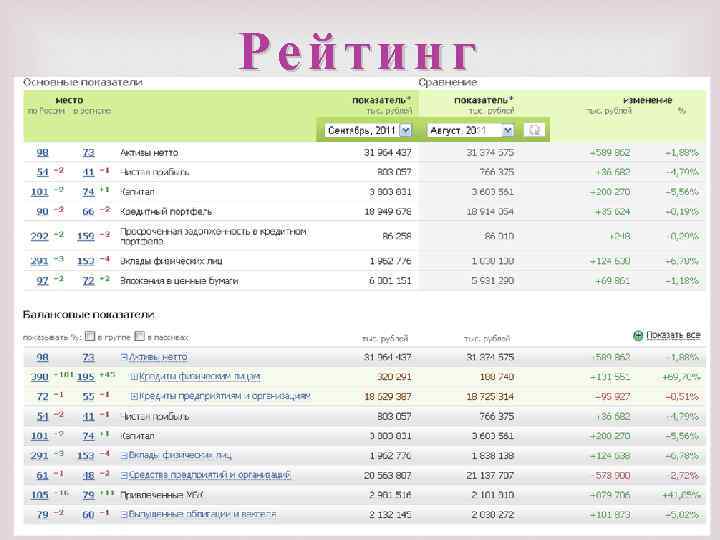Select the value 2 132 145 for Выпущенные облигации

(390, 515)
